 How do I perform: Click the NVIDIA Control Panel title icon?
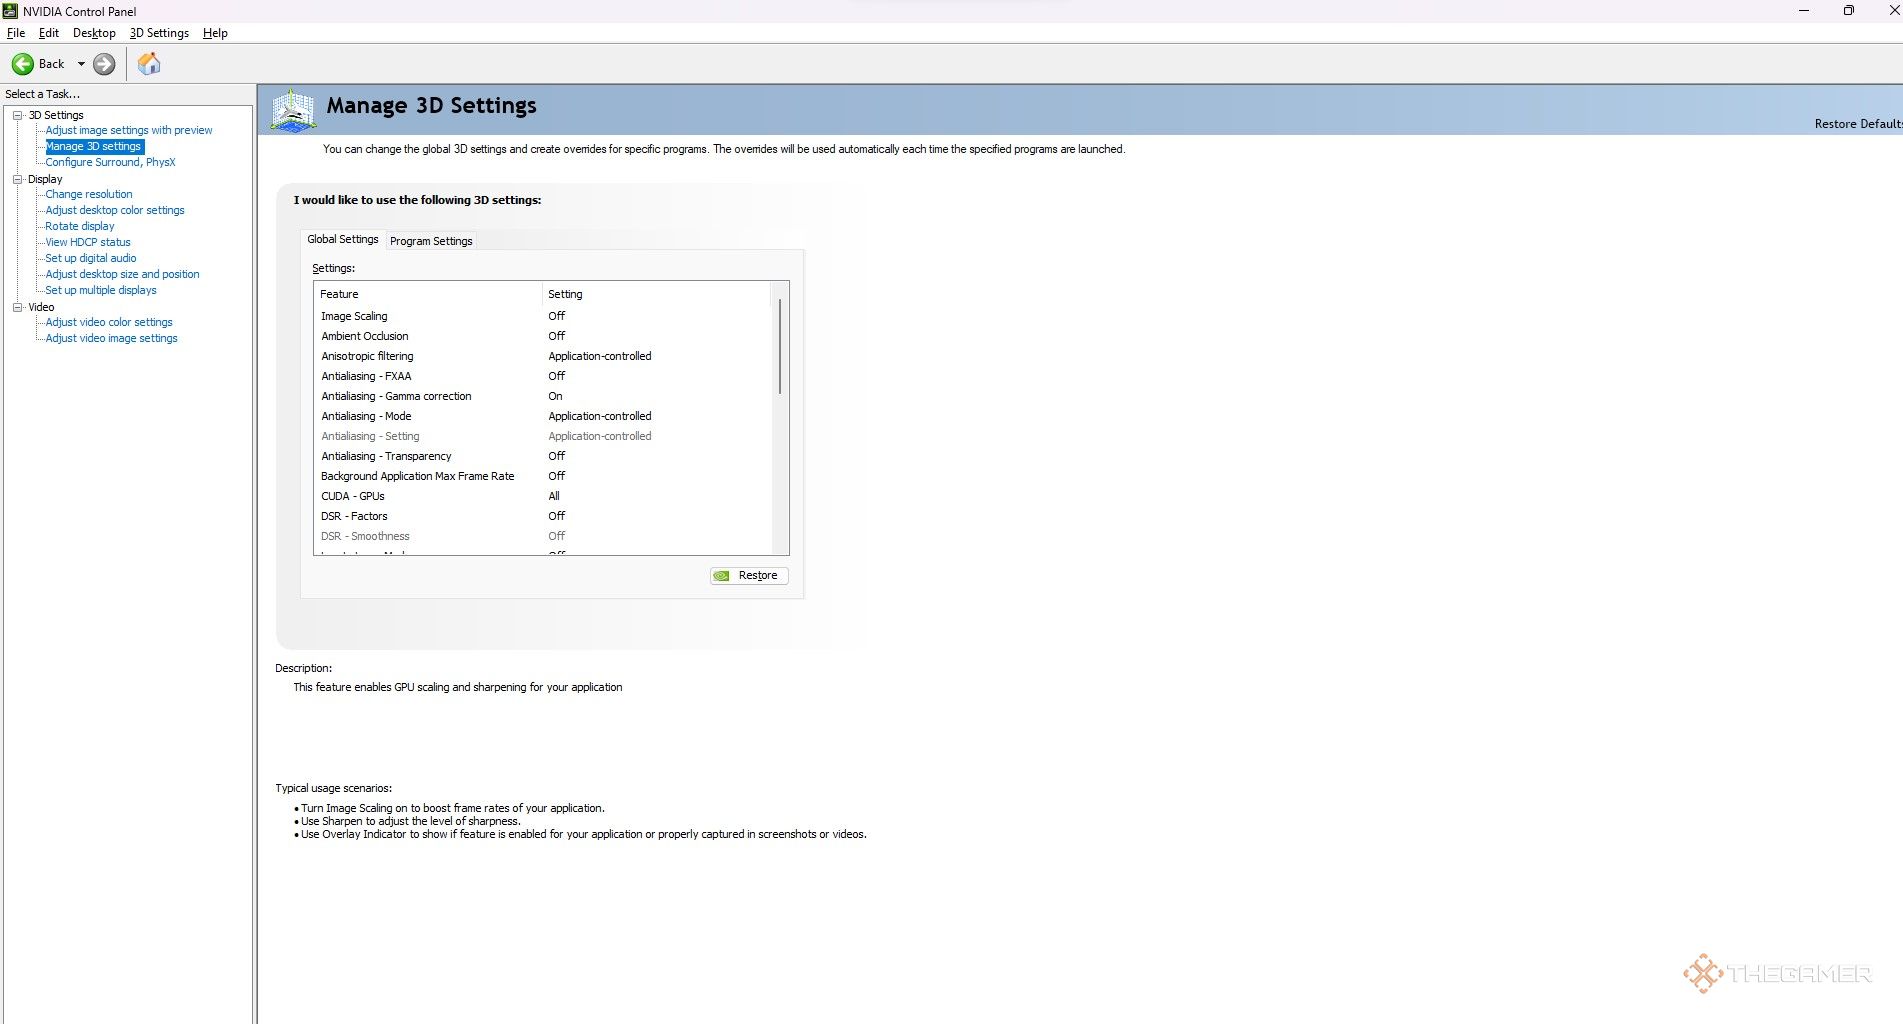coord(10,11)
